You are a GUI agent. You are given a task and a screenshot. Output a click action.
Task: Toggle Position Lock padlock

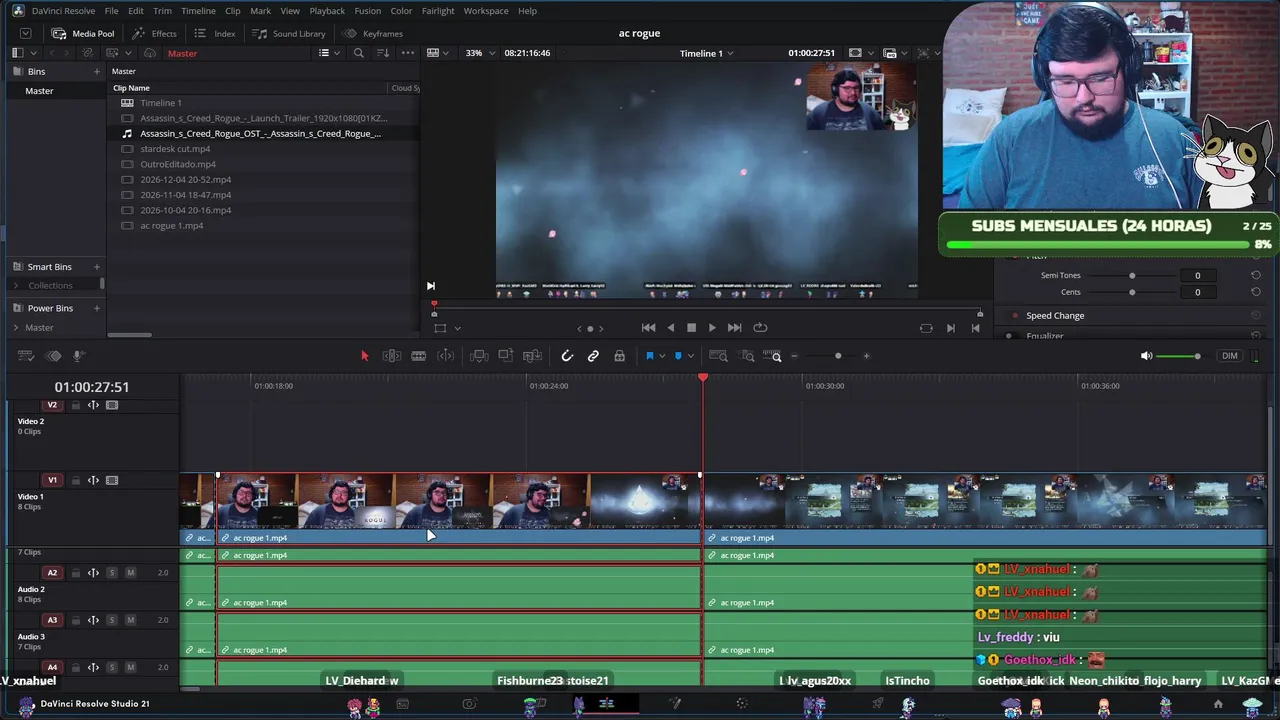pyautogui.click(x=619, y=356)
